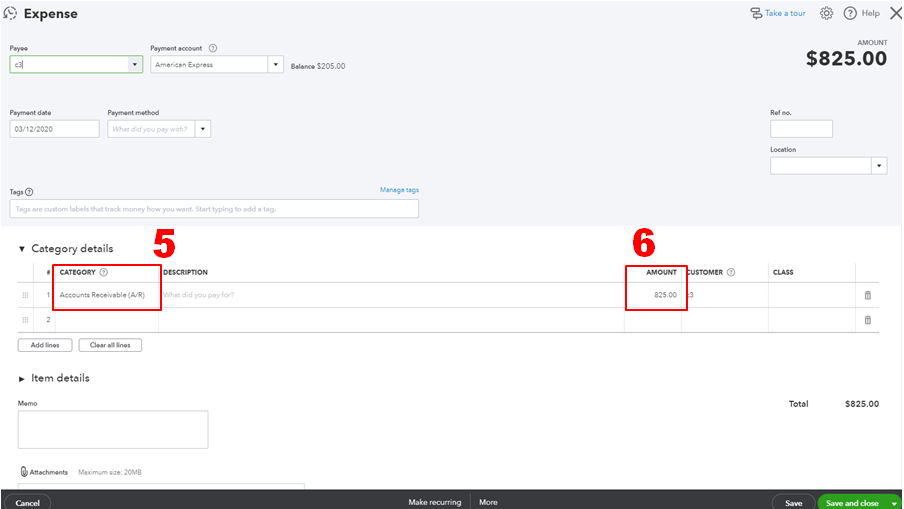Viewport: 904px width, 509px height.
Task: Click the Balance $205.00 text
Action: coord(318,66)
